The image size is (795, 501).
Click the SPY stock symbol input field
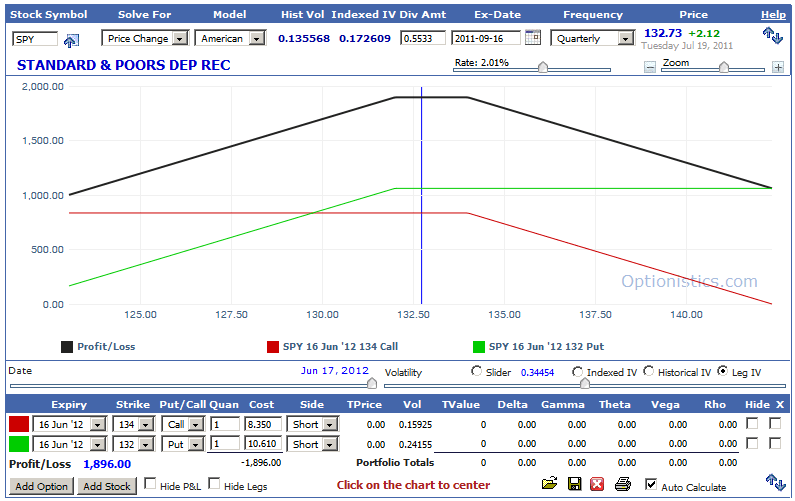(x=35, y=39)
